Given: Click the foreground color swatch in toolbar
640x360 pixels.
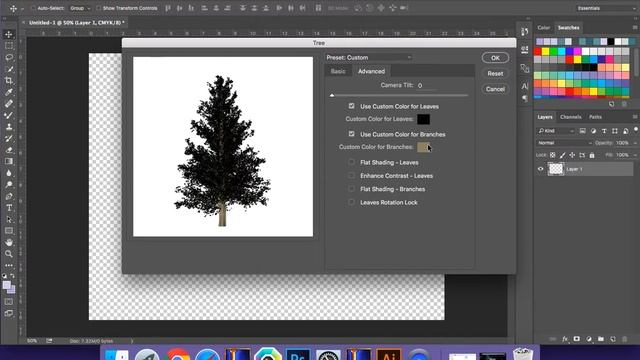Looking at the screenshot, I should (x=7, y=285).
